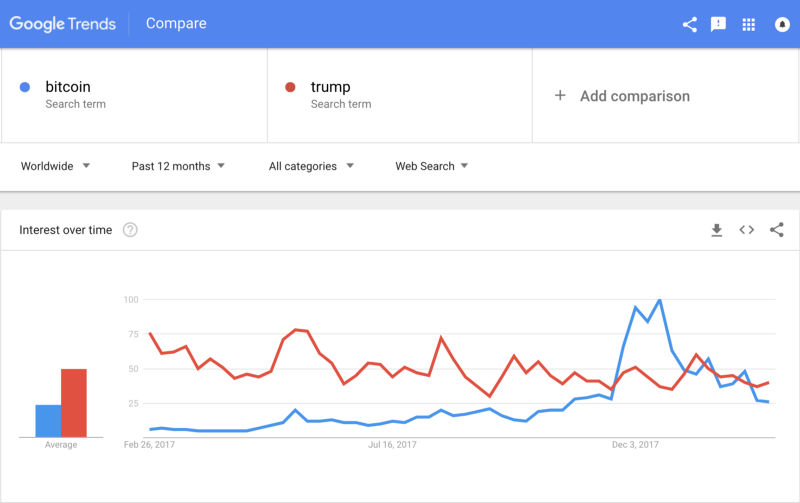Click the red trump average bar

[74, 403]
